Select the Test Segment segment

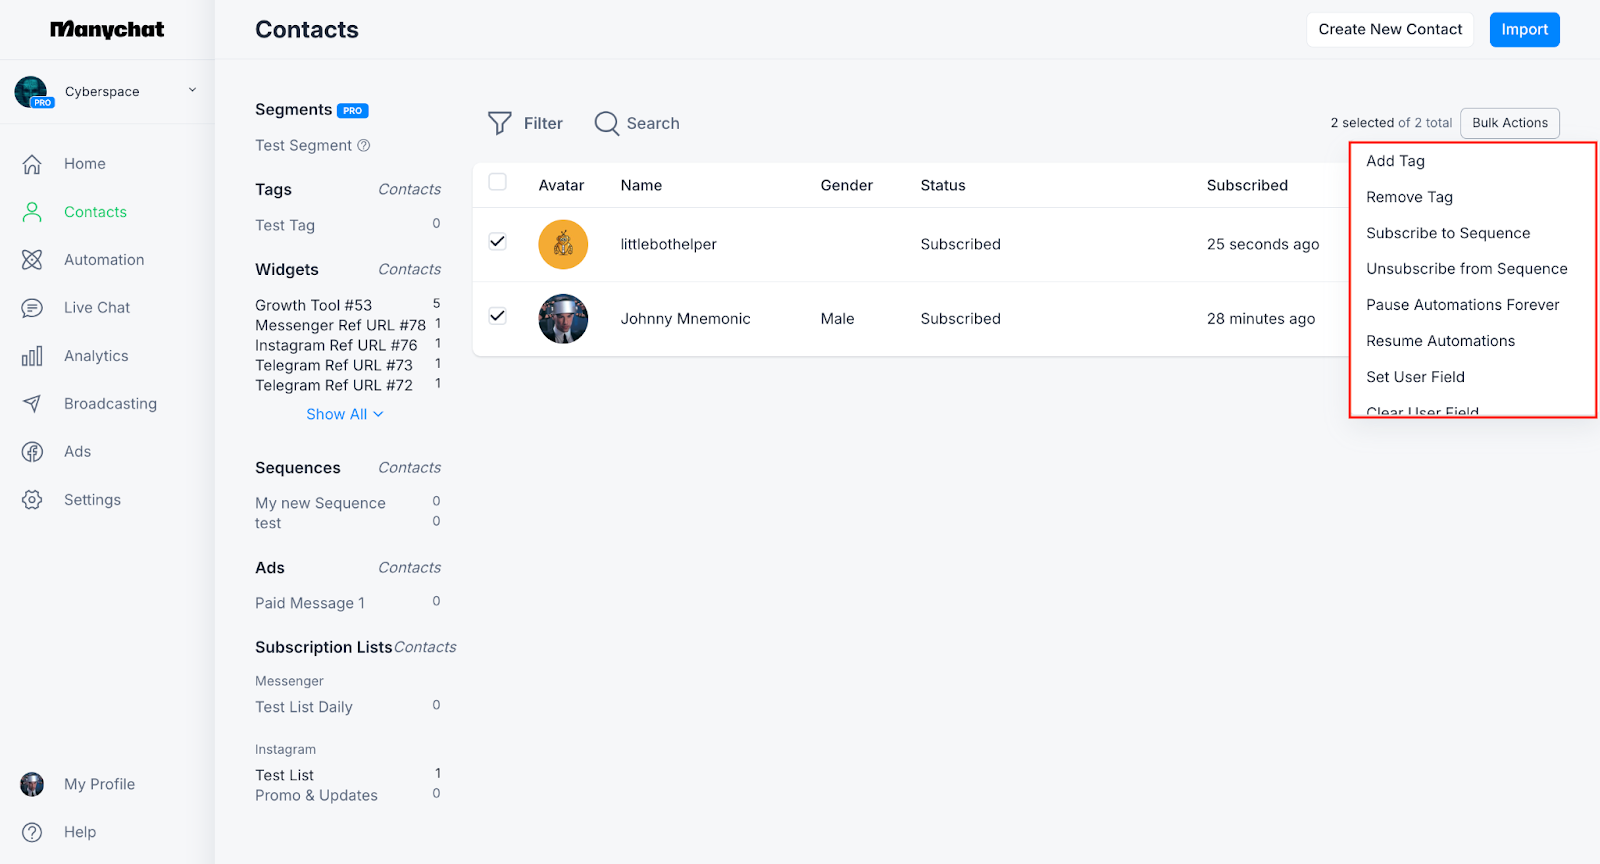(303, 146)
